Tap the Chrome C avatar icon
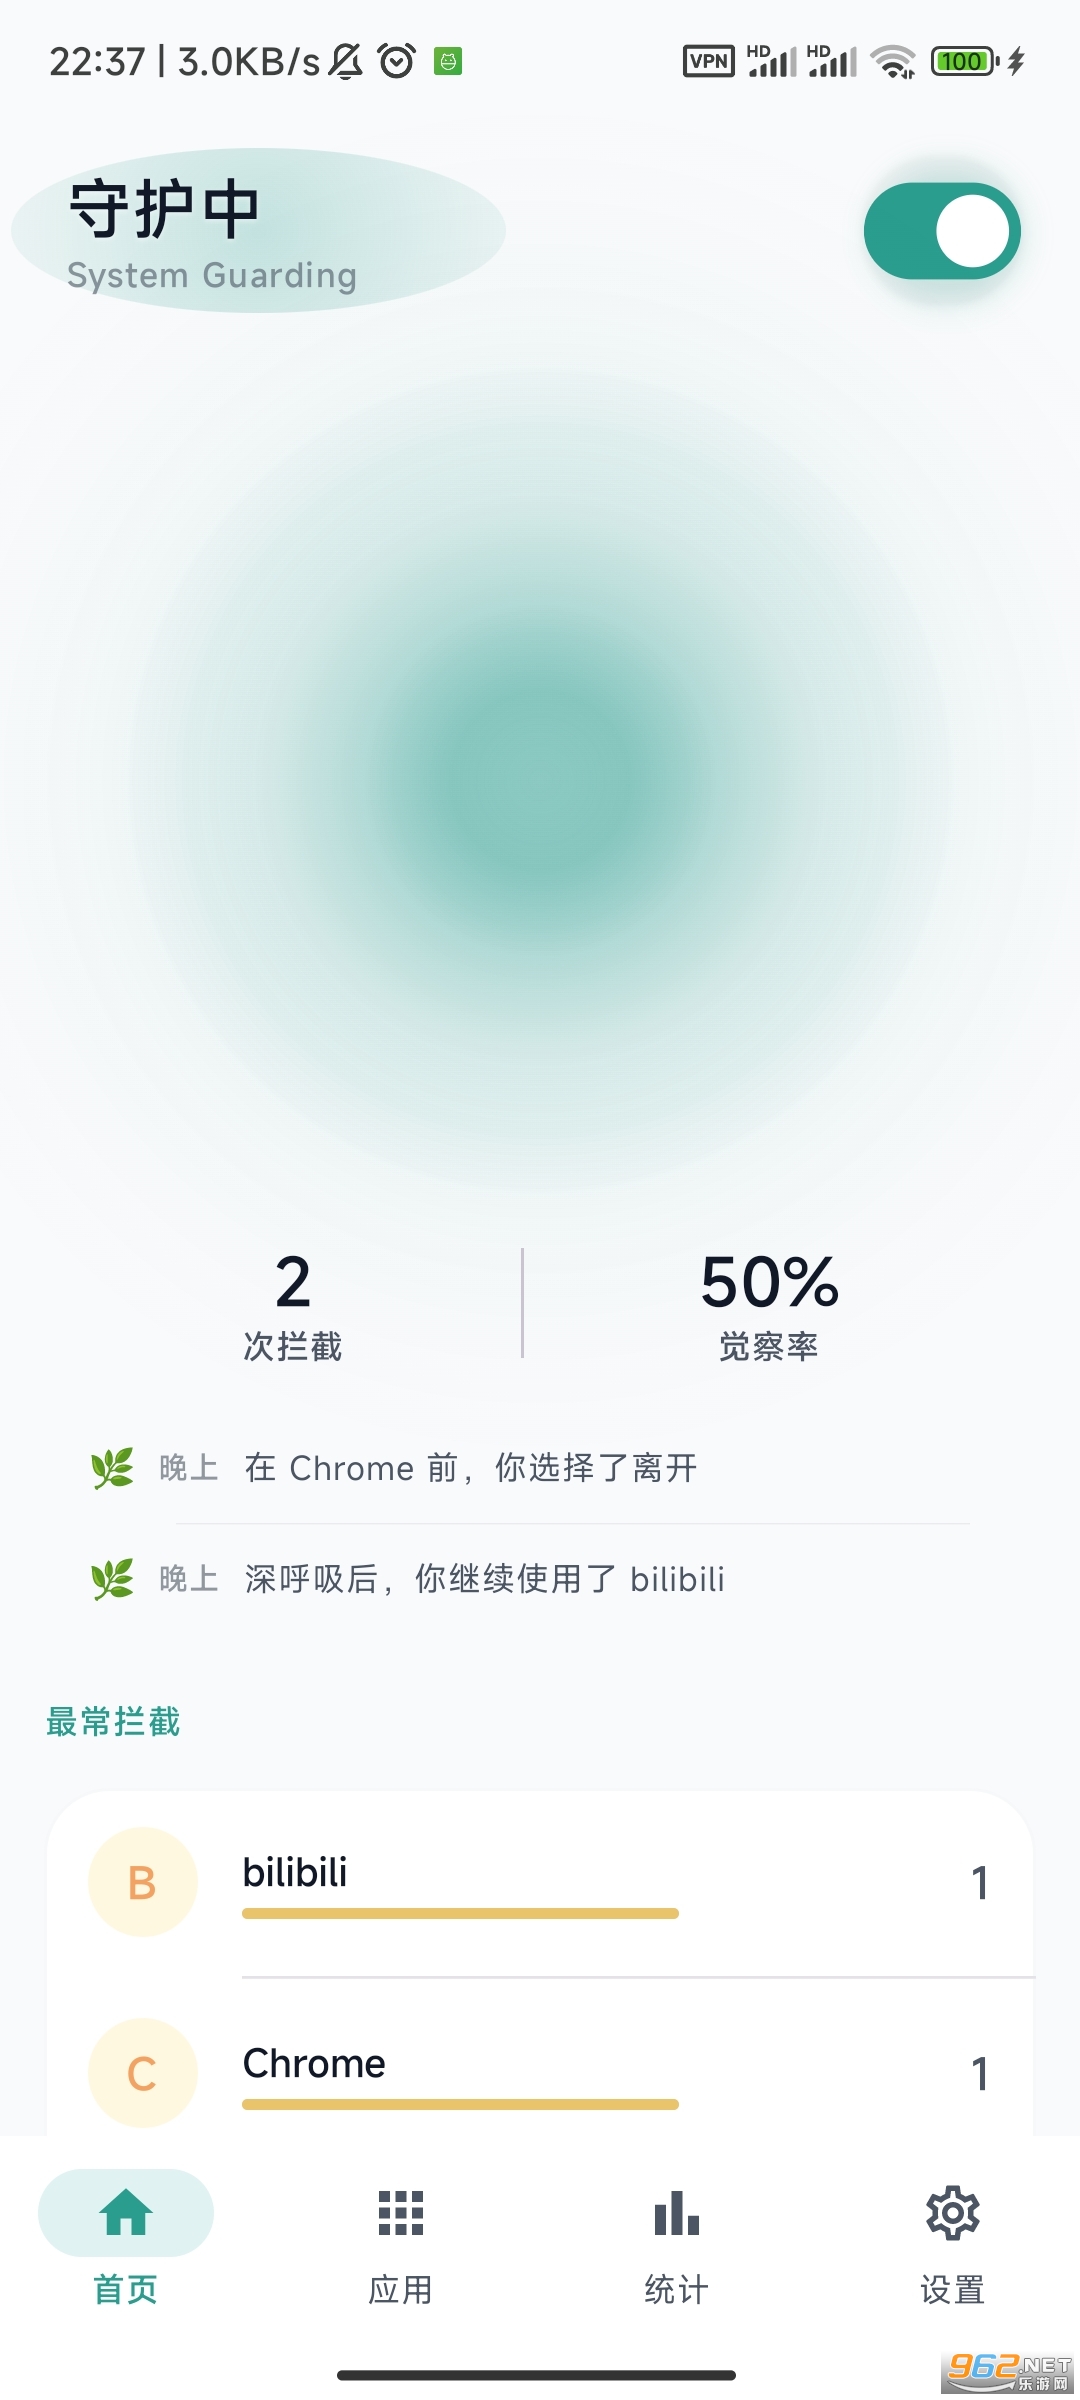Viewport: 1080px width, 2400px height. 142,2073
